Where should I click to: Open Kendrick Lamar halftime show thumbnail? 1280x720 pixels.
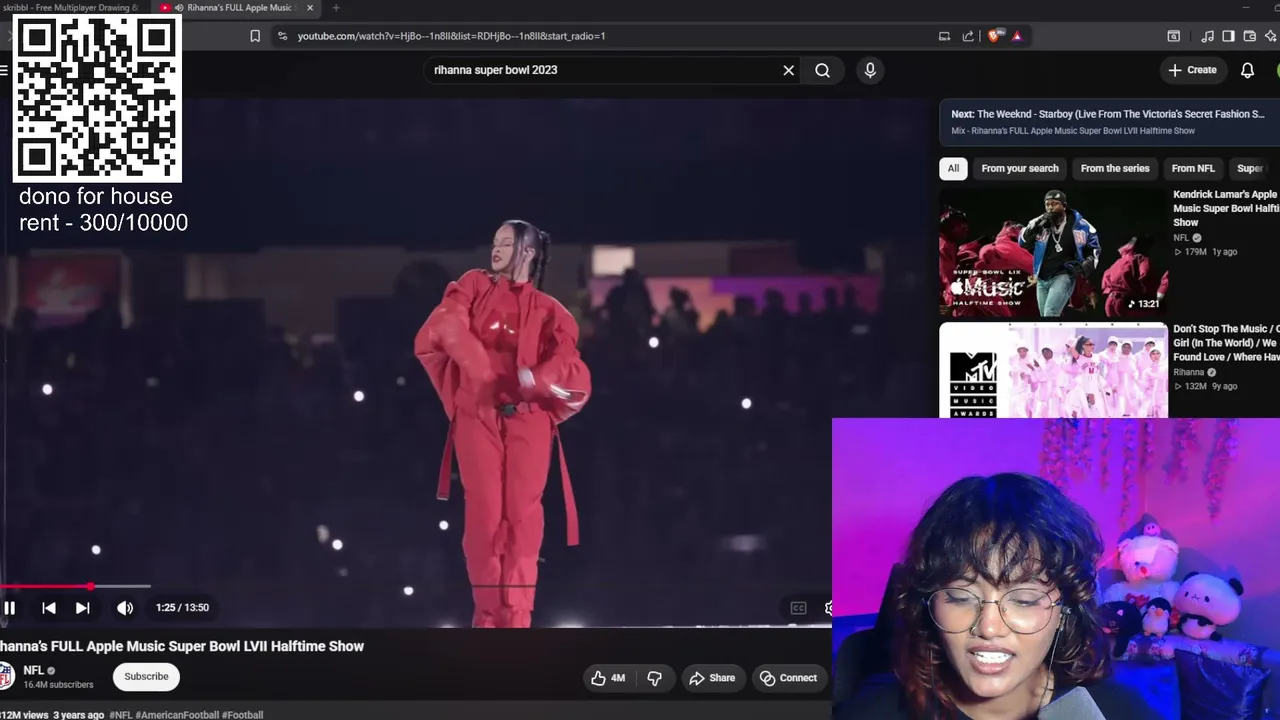[1053, 252]
